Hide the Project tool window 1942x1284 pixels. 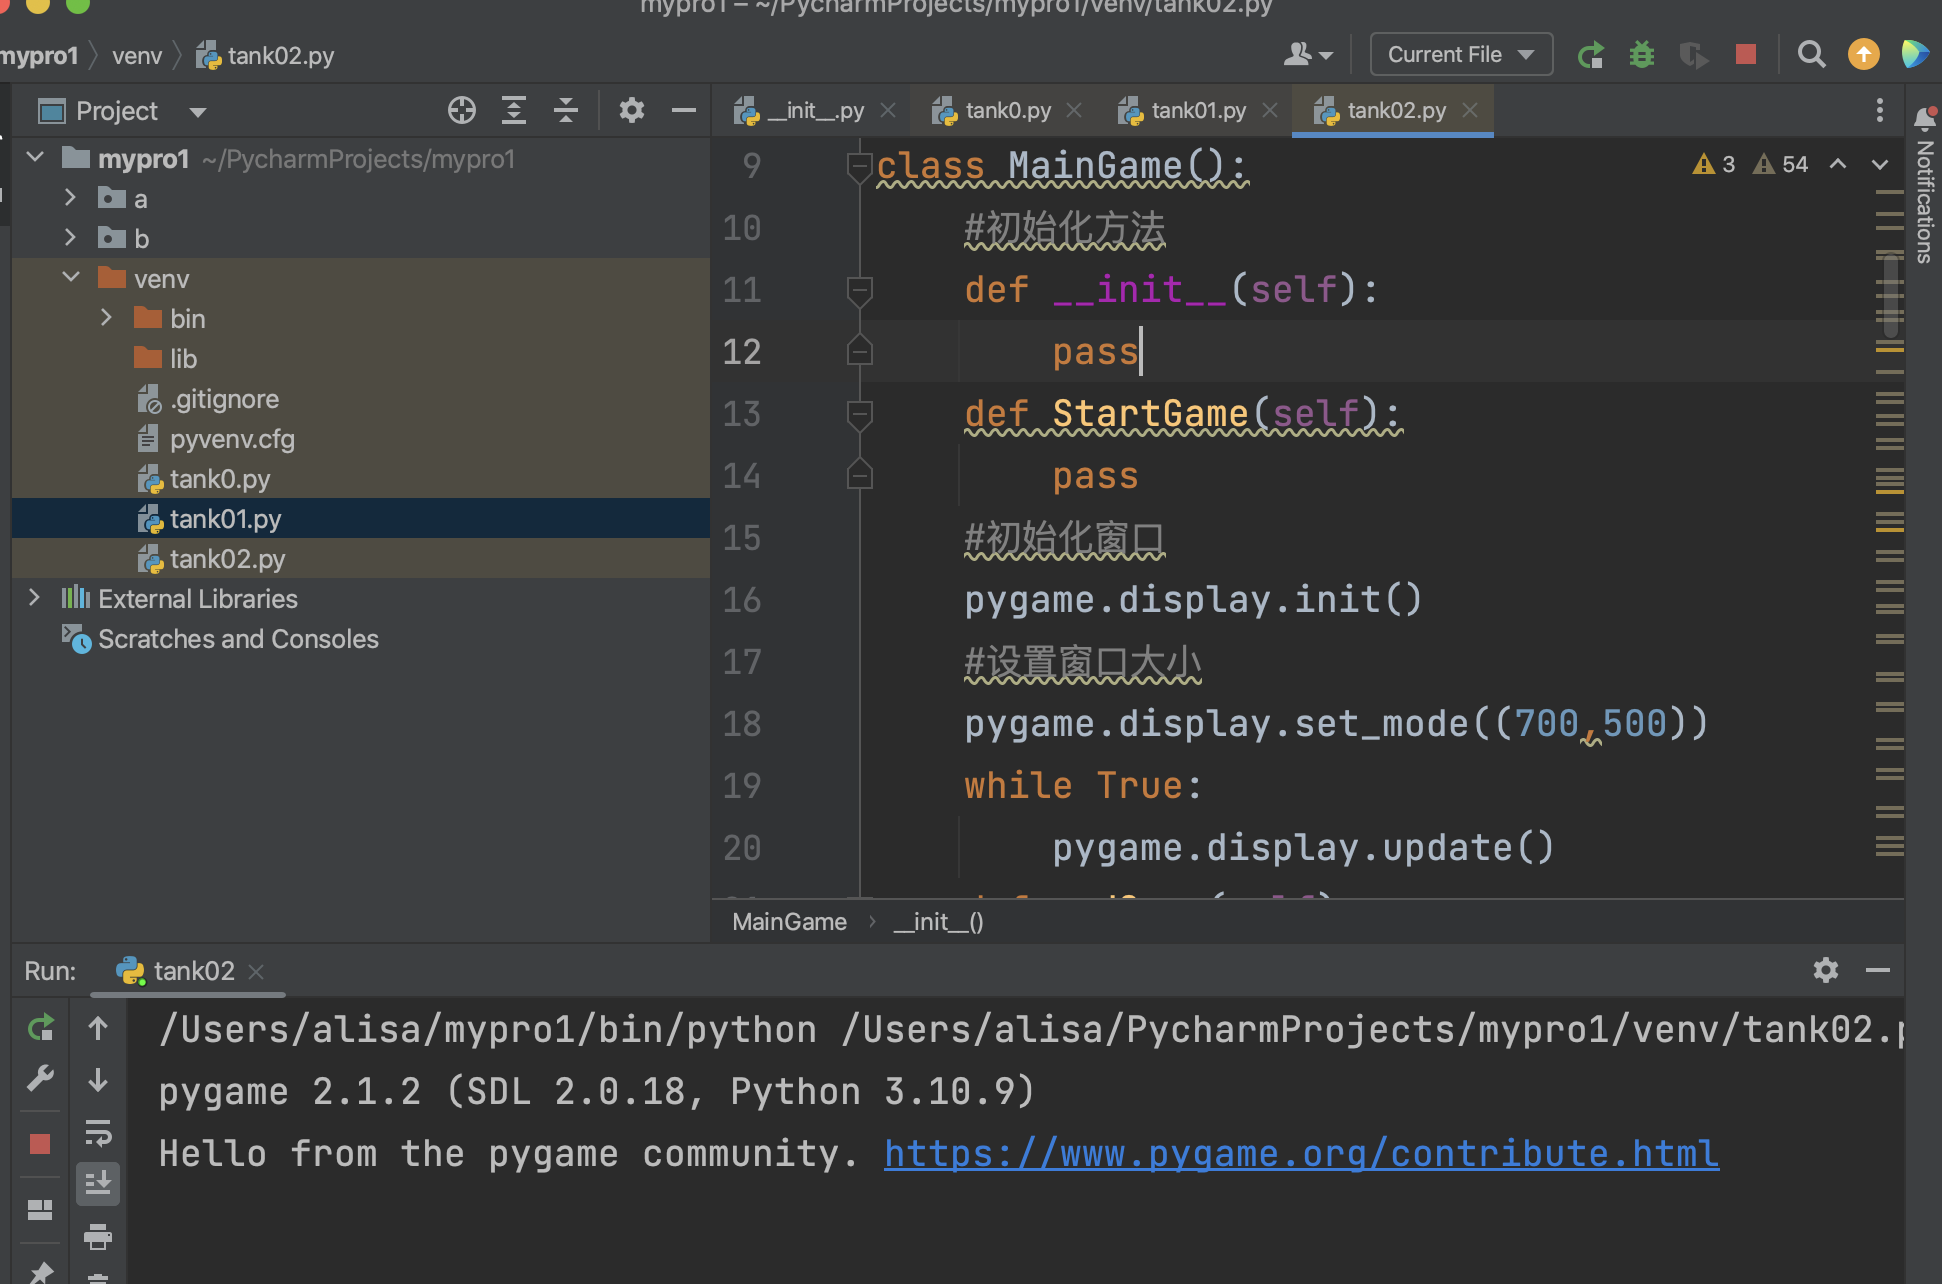pos(684,110)
